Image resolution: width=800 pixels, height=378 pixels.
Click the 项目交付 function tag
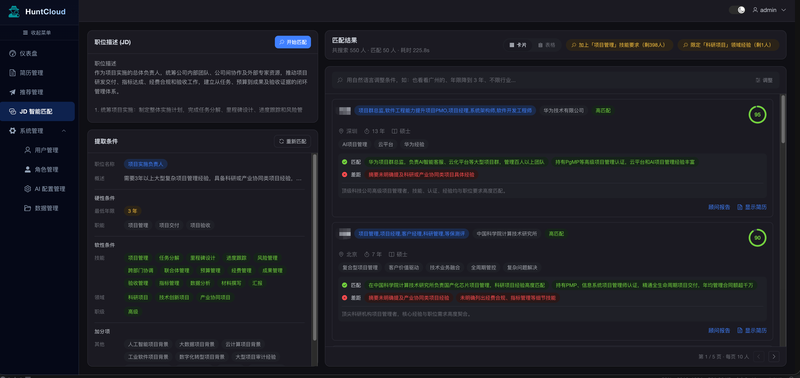168,225
